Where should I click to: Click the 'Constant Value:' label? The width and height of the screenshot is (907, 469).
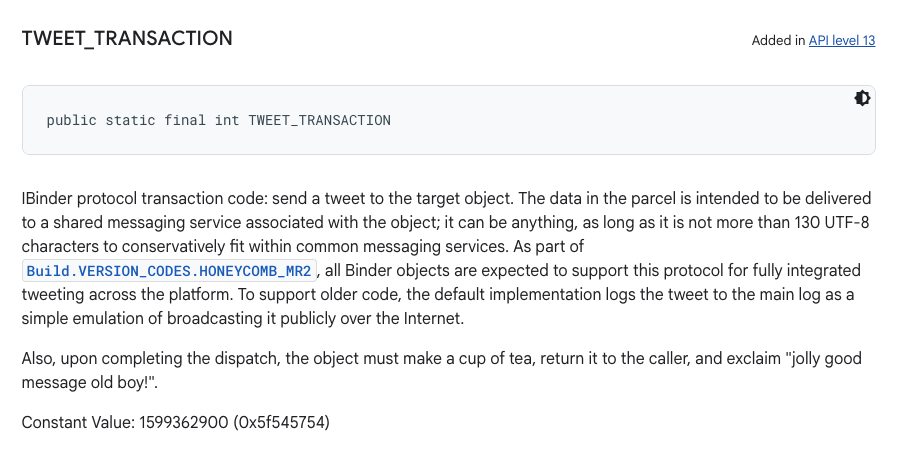click(x=78, y=422)
